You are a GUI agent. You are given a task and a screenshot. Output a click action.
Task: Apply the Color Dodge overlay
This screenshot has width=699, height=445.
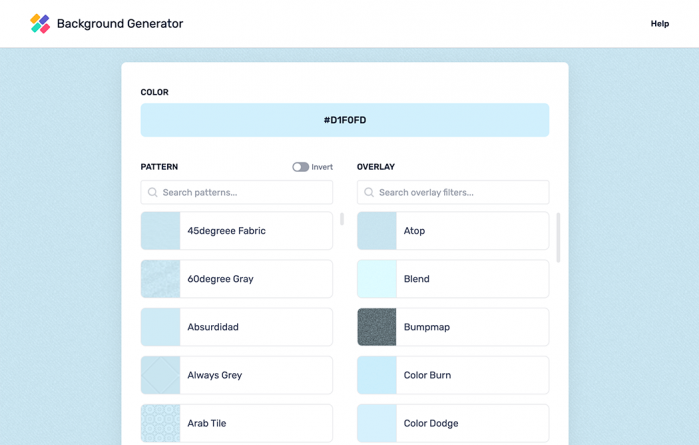click(x=452, y=423)
